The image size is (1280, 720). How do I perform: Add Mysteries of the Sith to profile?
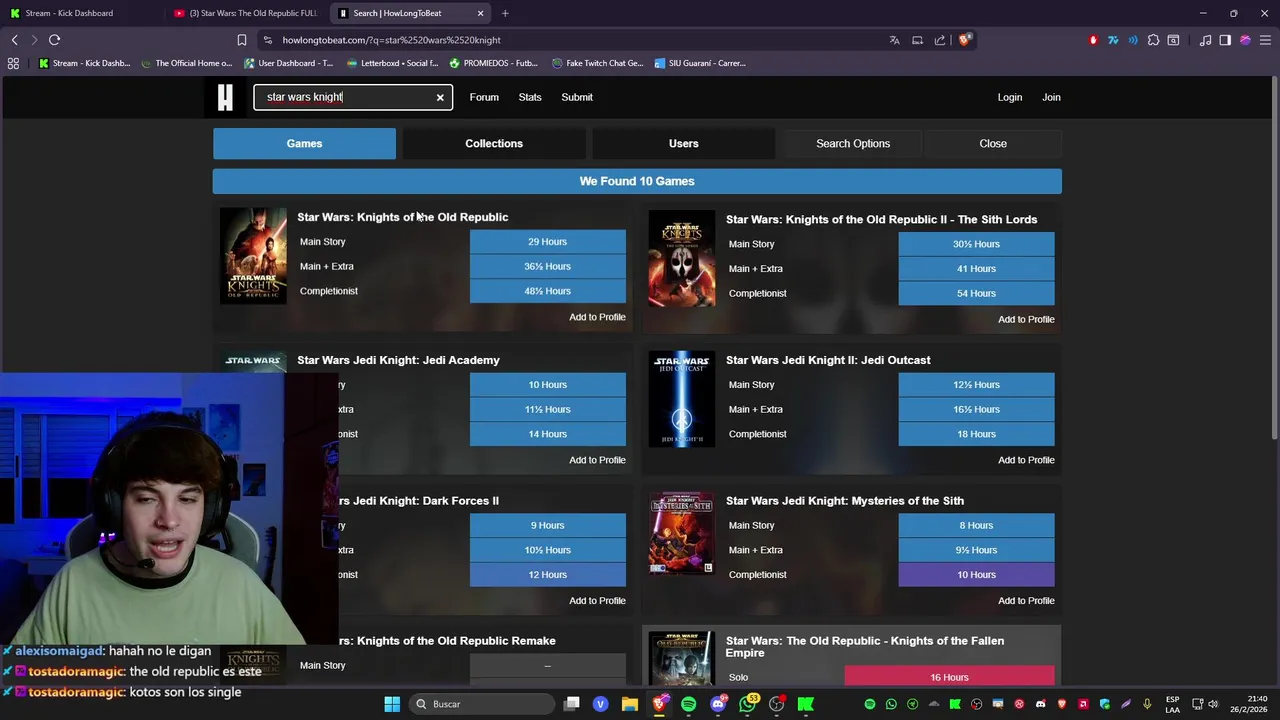1026,601
